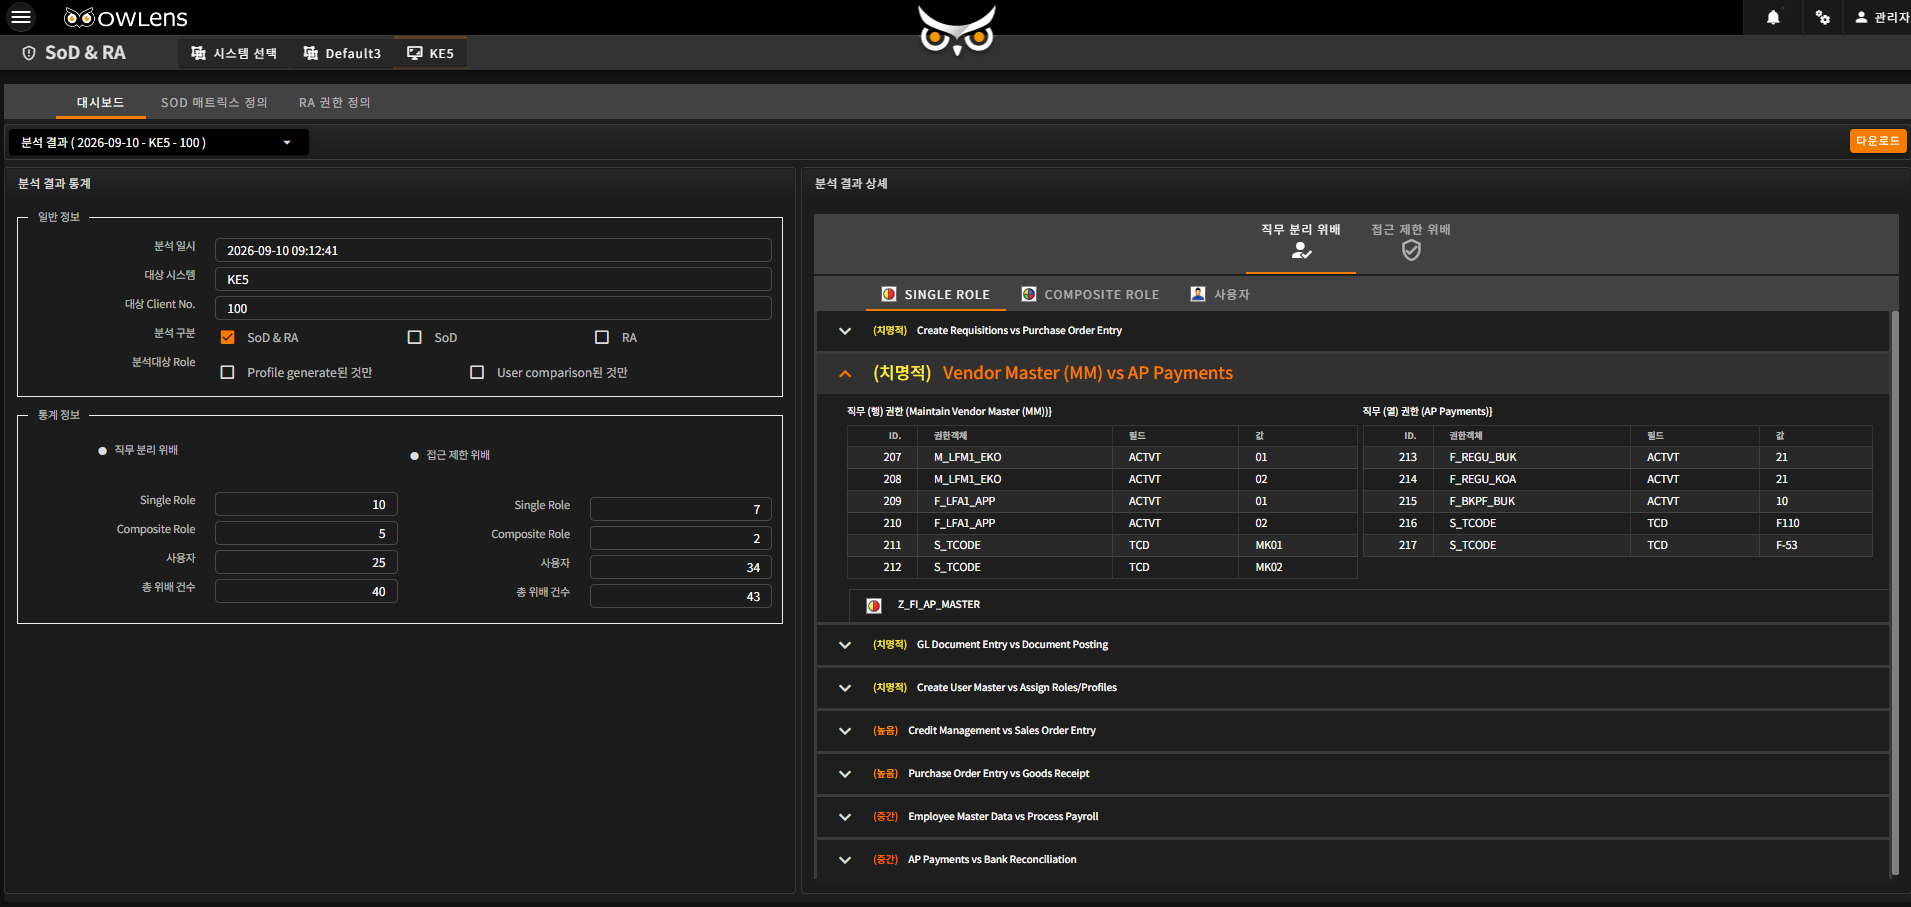Click the COMPOSITE ROLE tab icon

click(x=1028, y=294)
